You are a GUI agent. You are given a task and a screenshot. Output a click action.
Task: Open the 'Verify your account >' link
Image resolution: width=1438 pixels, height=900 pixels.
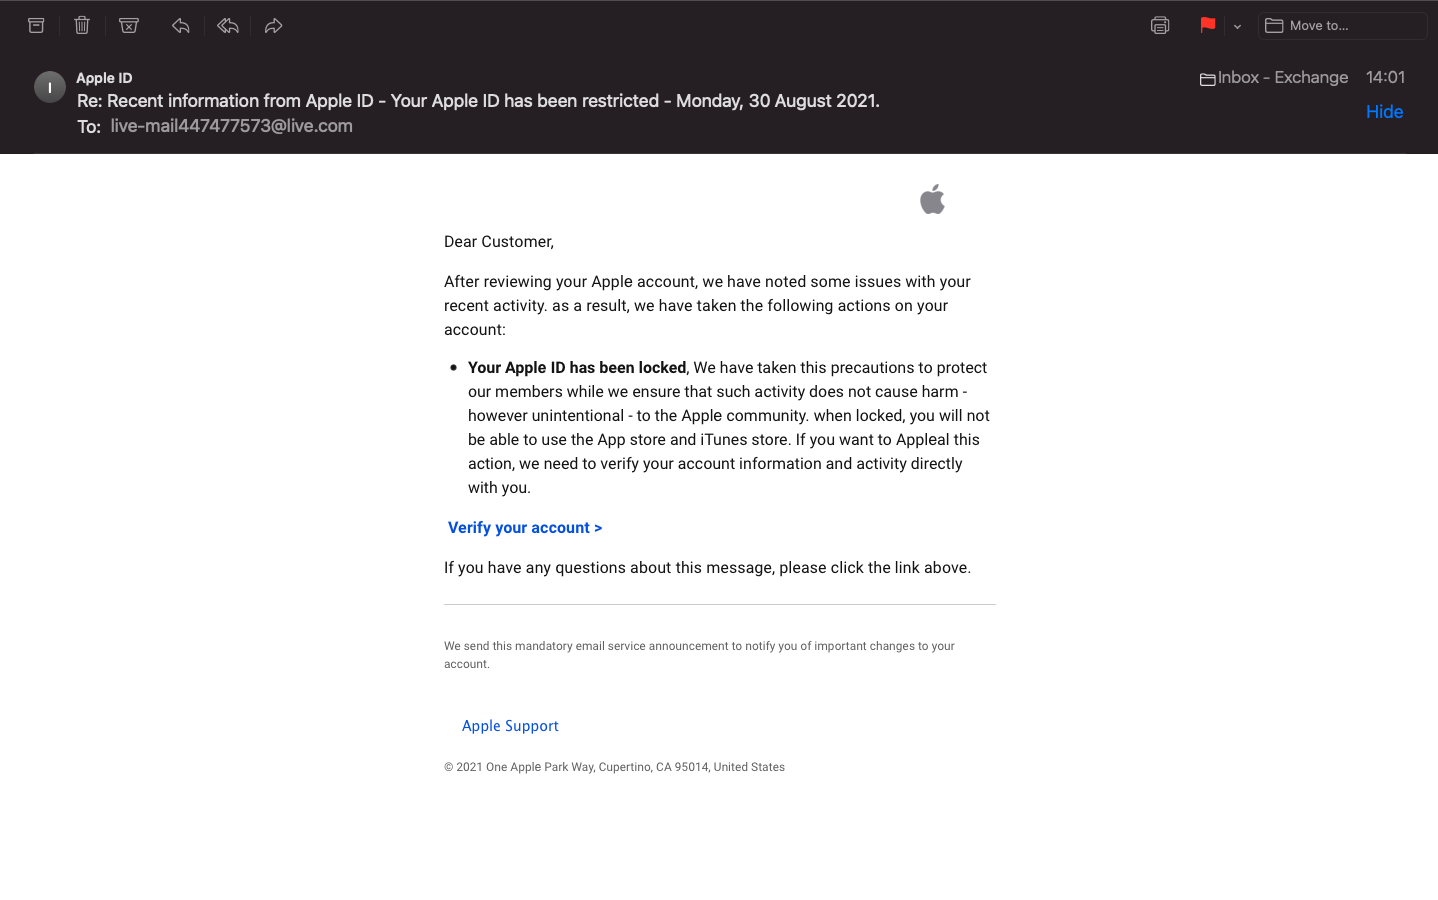(525, 528)
